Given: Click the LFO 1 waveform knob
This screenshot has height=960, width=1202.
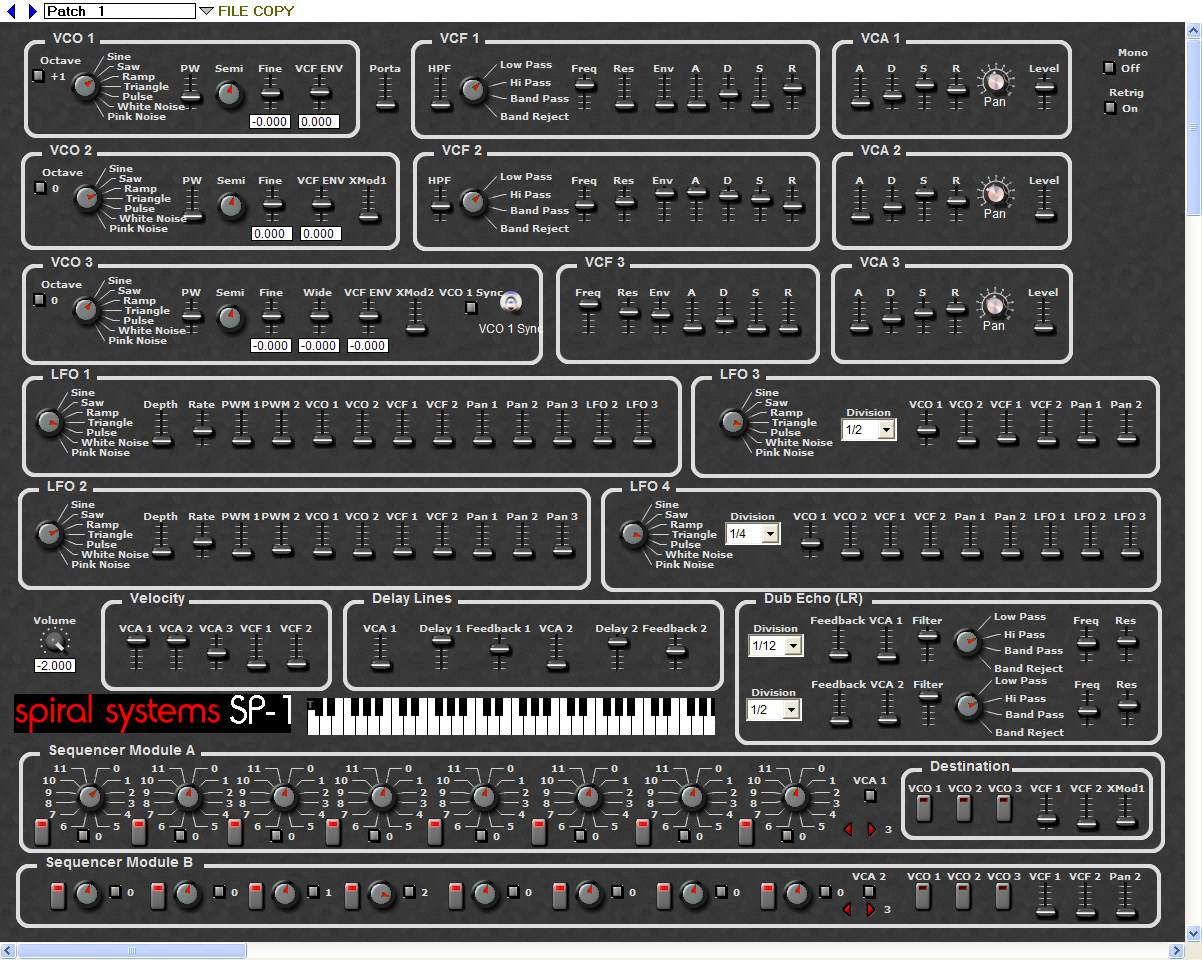Looking at the screenshot, I should pos(49,422).
